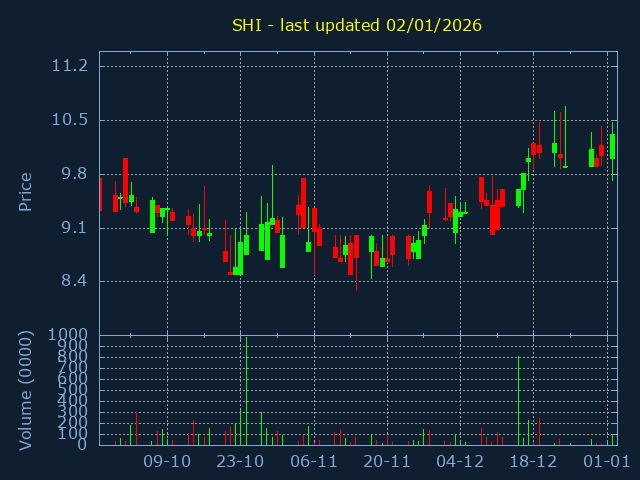The width and height of the screenshot is (640, 480).
Task: Select the 18-12 date label
Action: coord(534,462)
